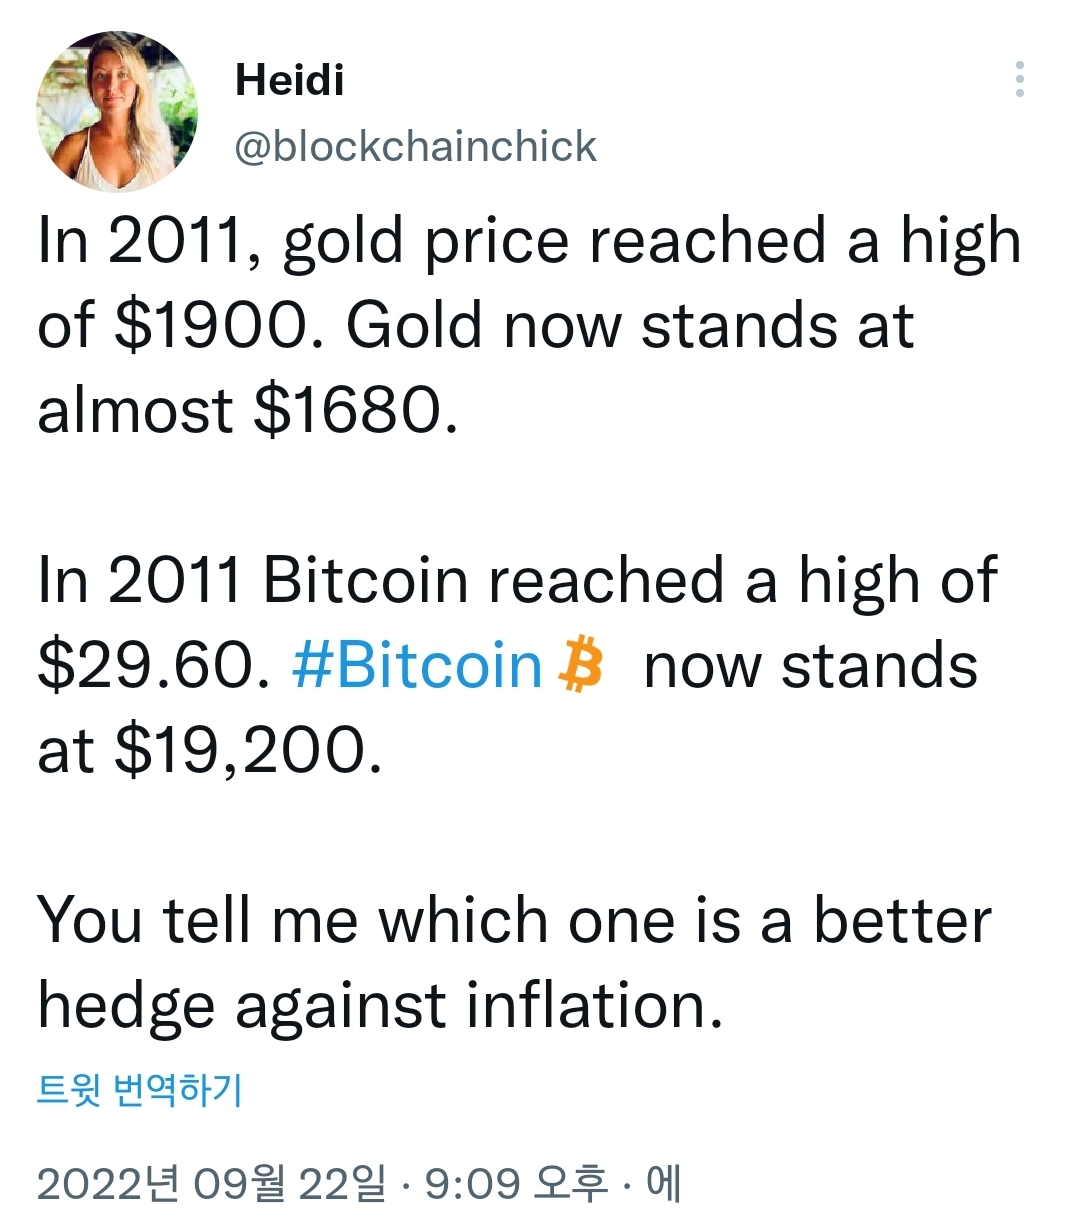Open Heidi's profile picture
The width and height of the screenshot is (1080, 1219).
tap(117, 112)
